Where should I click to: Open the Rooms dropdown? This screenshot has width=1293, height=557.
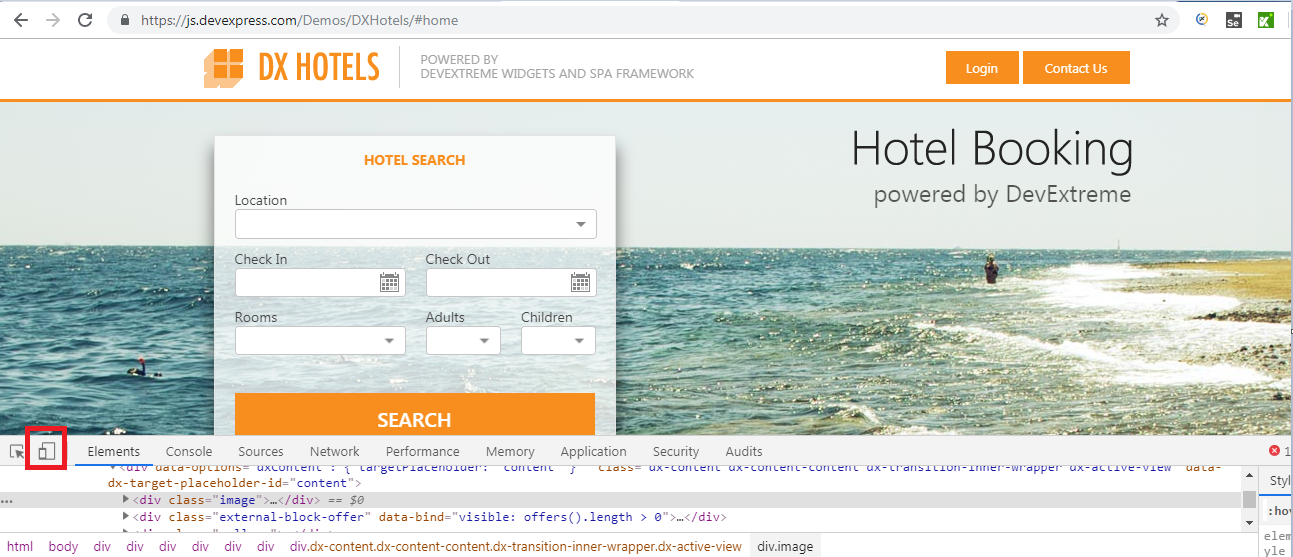pos(390,341)
